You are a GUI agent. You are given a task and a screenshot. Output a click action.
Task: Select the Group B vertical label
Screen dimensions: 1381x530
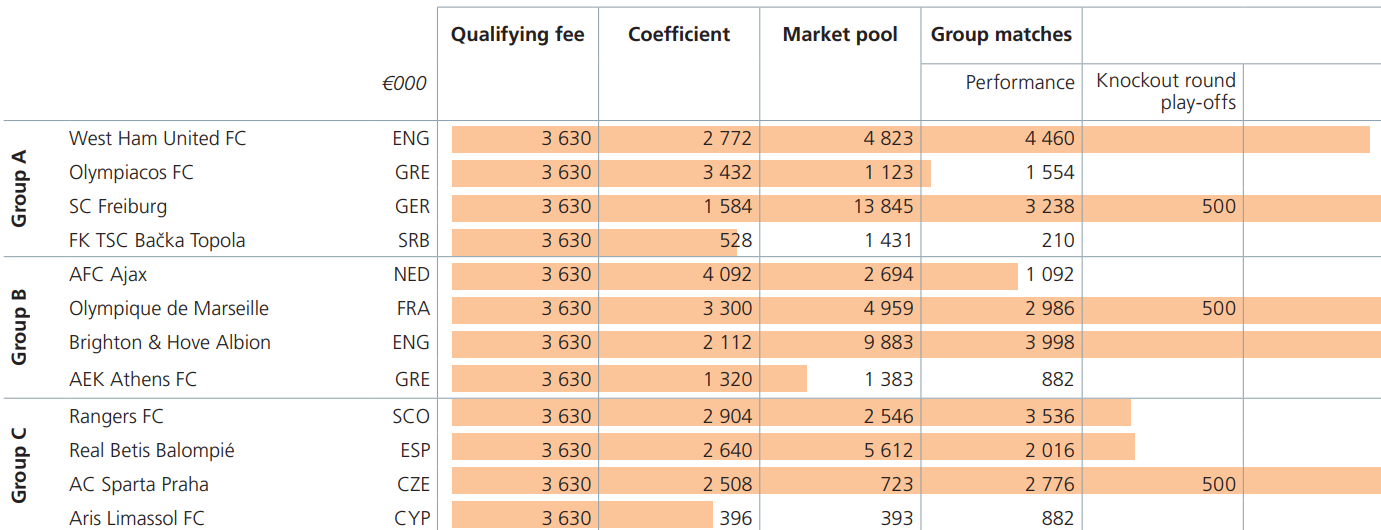pos(19,327)
